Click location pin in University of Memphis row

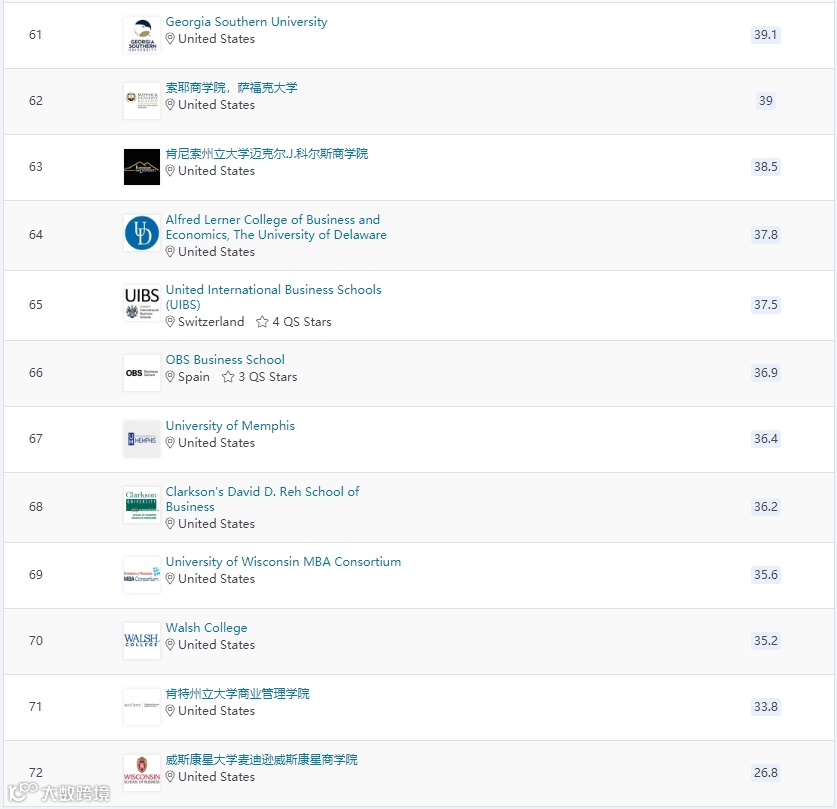pos(170,443)
